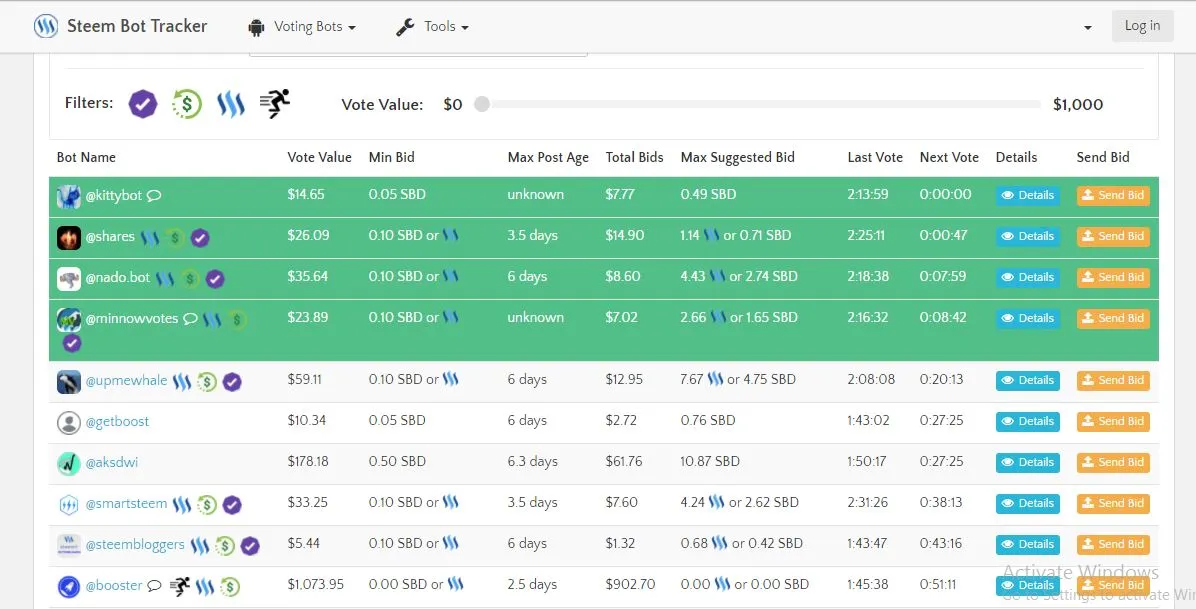The width and height of the screenshot is (1196, 609).
Task: Click Send Bid button for @smartsteem
Action: pyautogui.click(x=1113, y=504)
